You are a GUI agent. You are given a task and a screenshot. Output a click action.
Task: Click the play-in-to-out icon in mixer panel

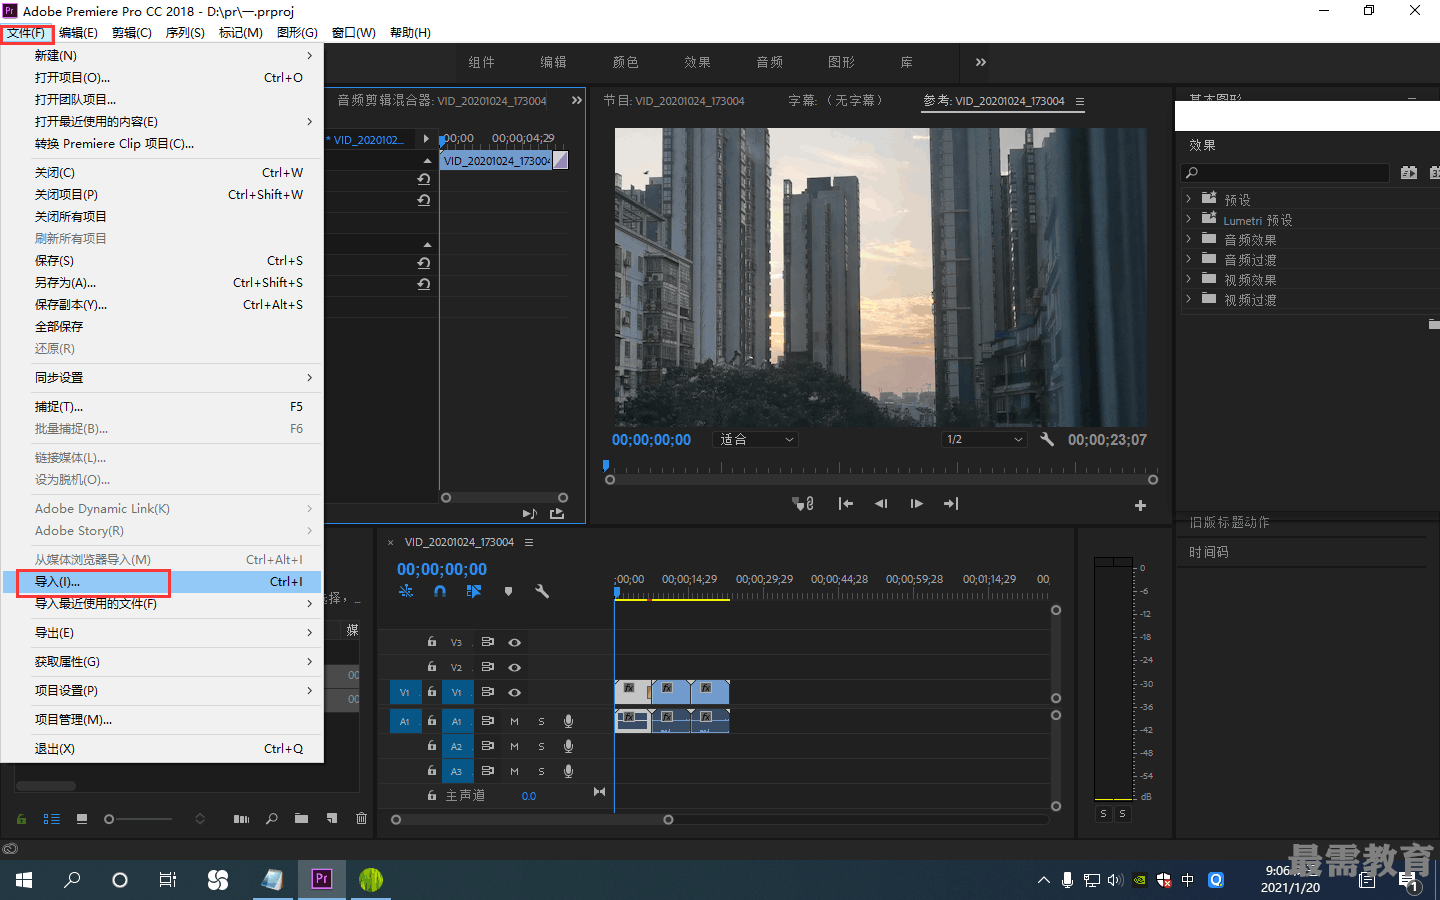[x=530, y=513]
